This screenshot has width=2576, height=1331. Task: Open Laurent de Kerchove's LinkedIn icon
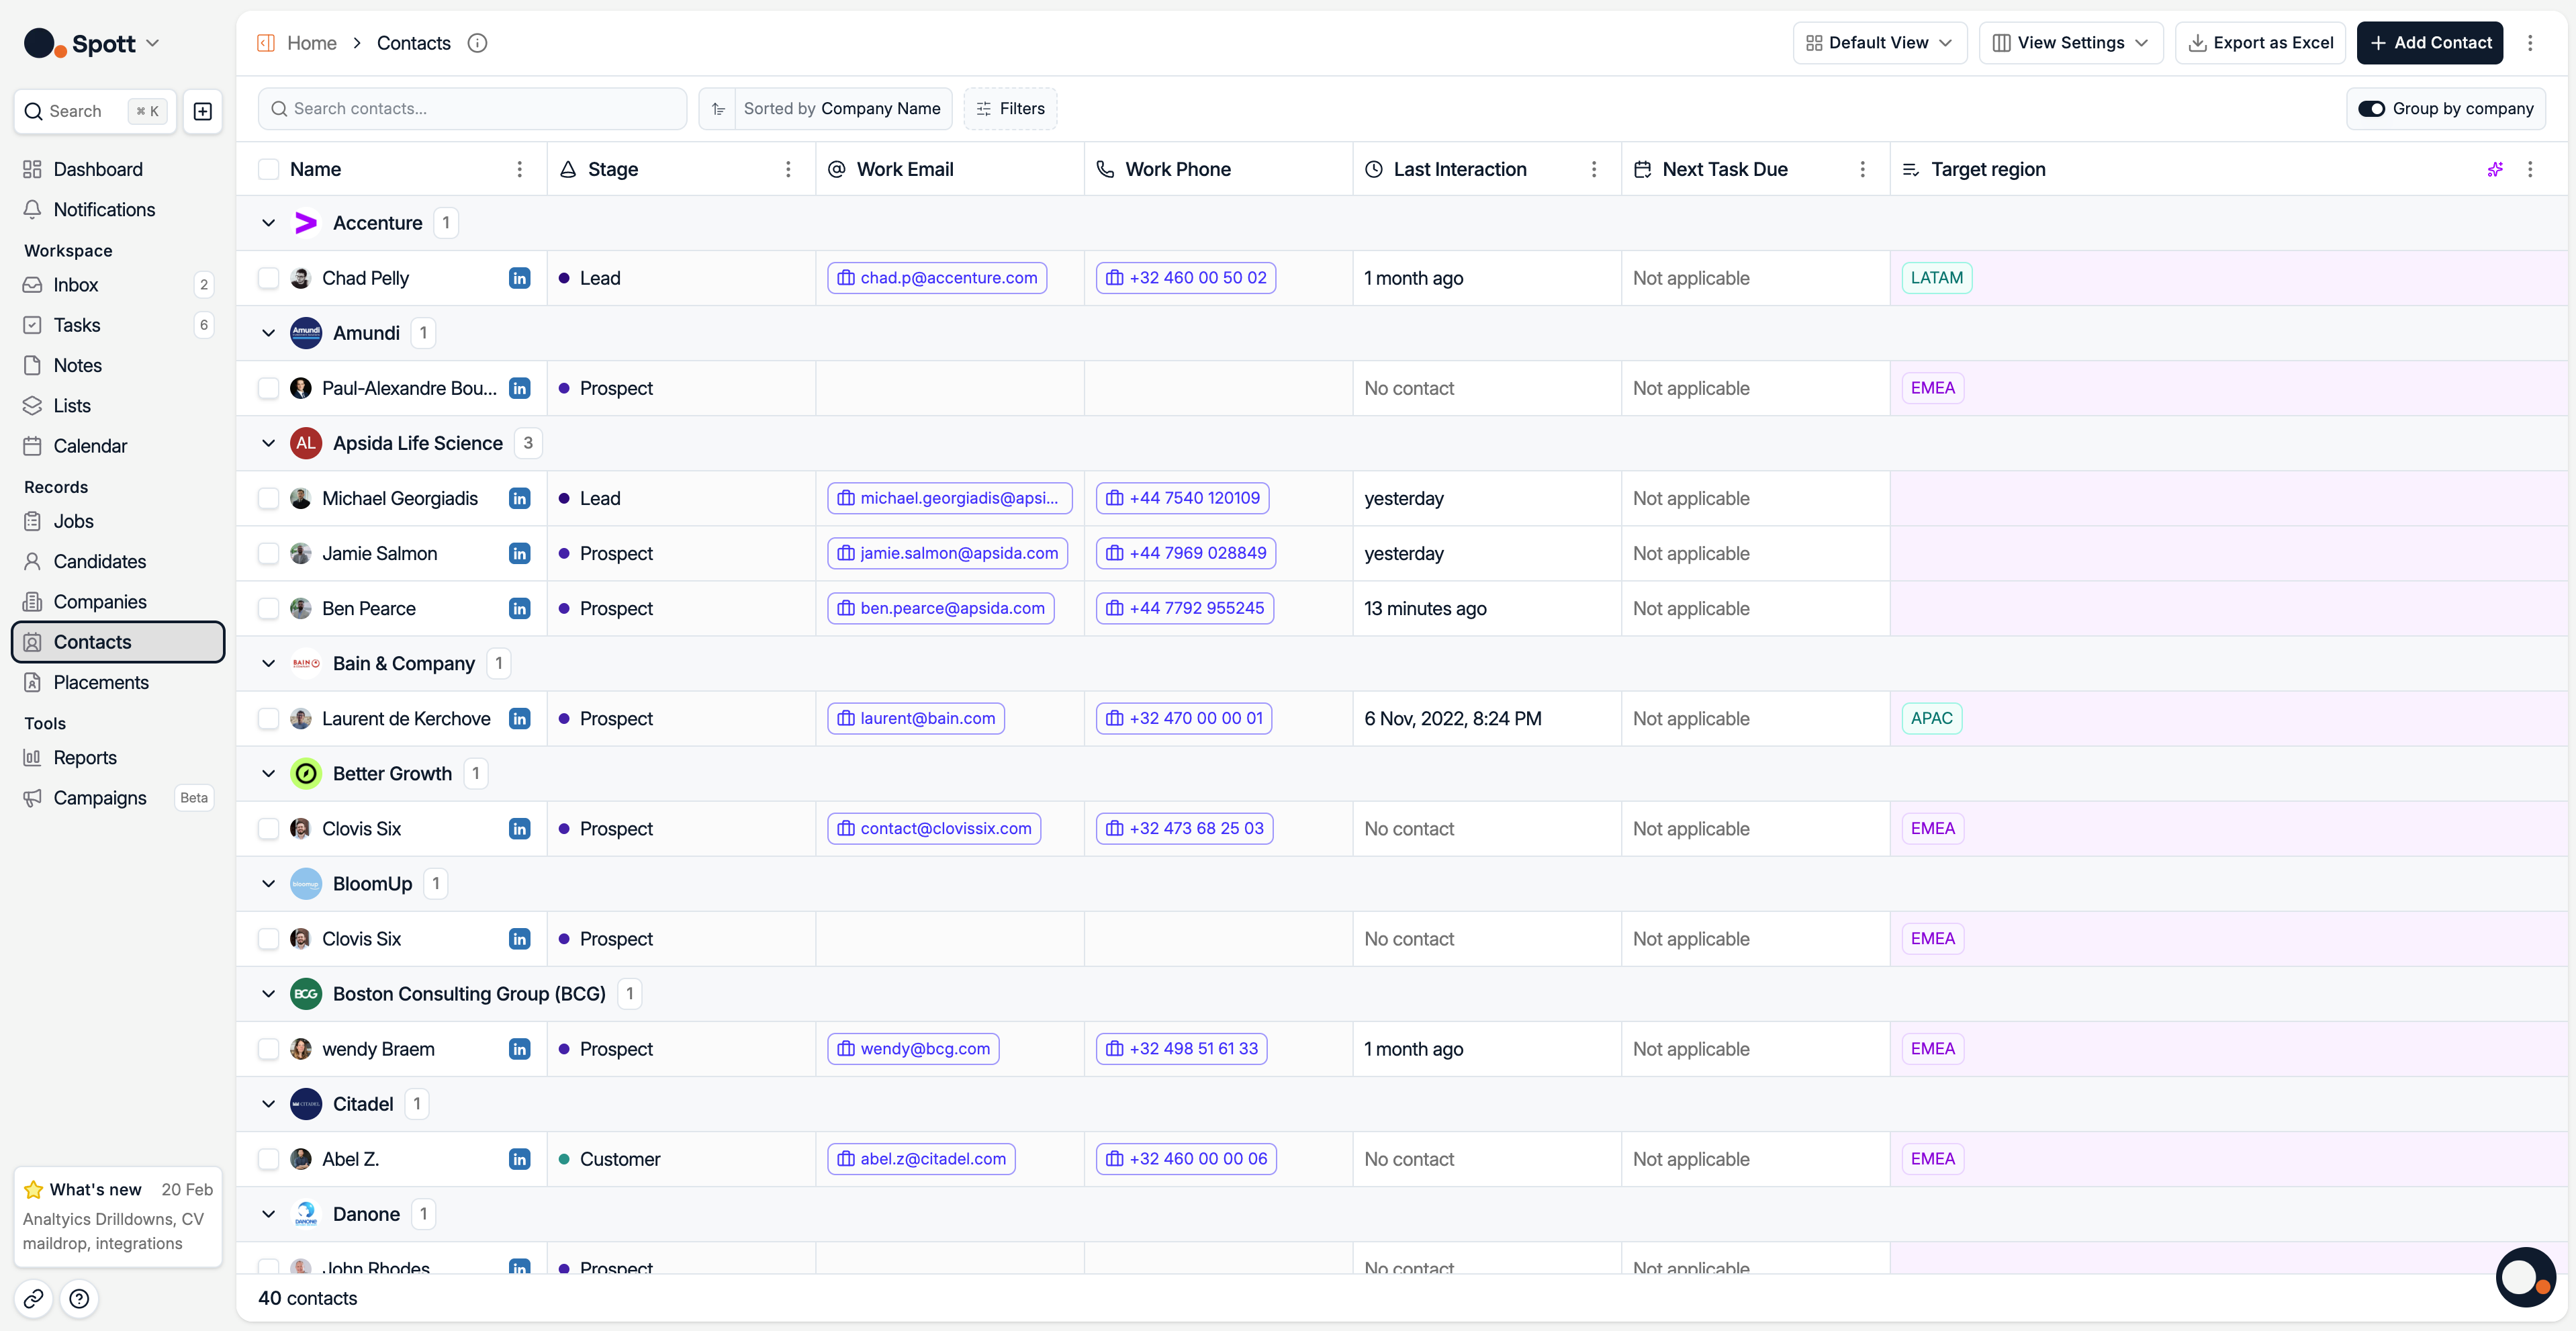tap(519, 718)
